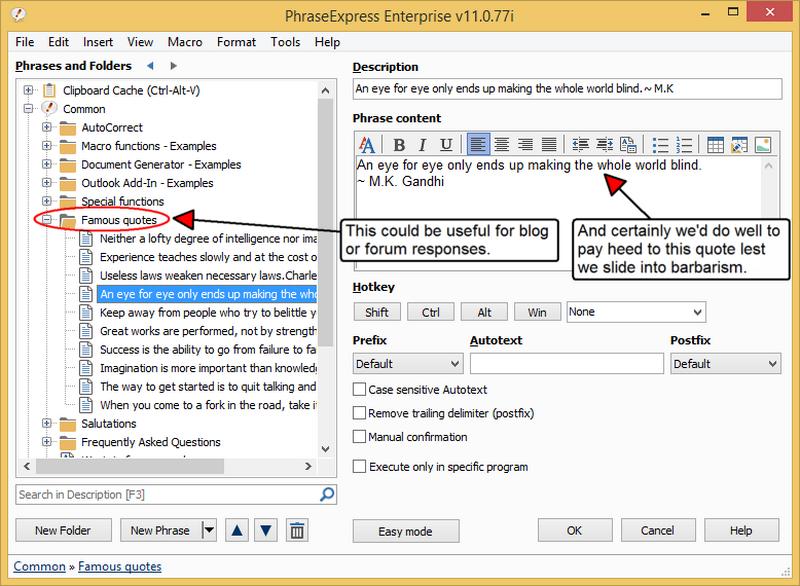Insert a picture into the phrase
Image resolution: width=800 pixels, height=586 pixels.
763,145
